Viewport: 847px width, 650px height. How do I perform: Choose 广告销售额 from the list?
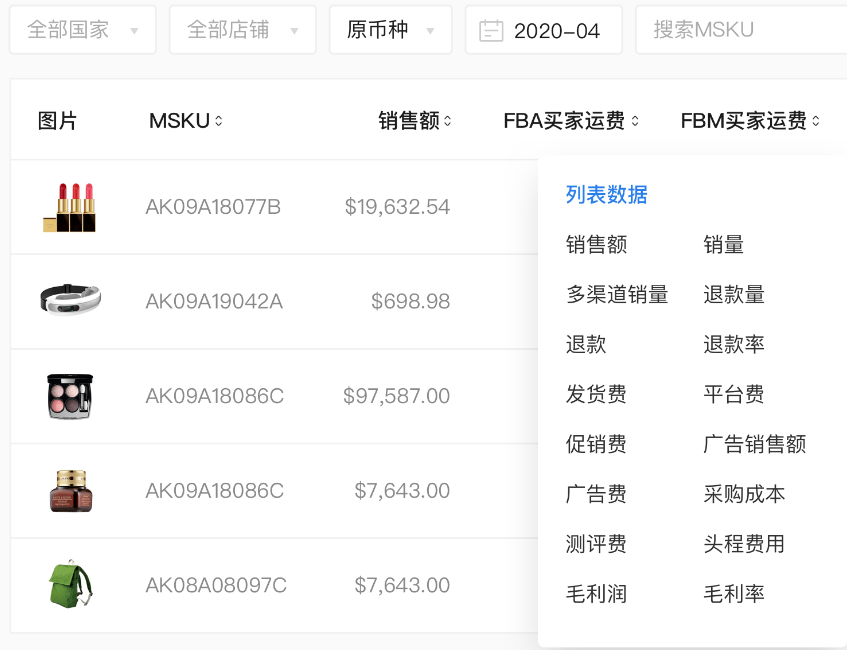[x=754, y=444]
